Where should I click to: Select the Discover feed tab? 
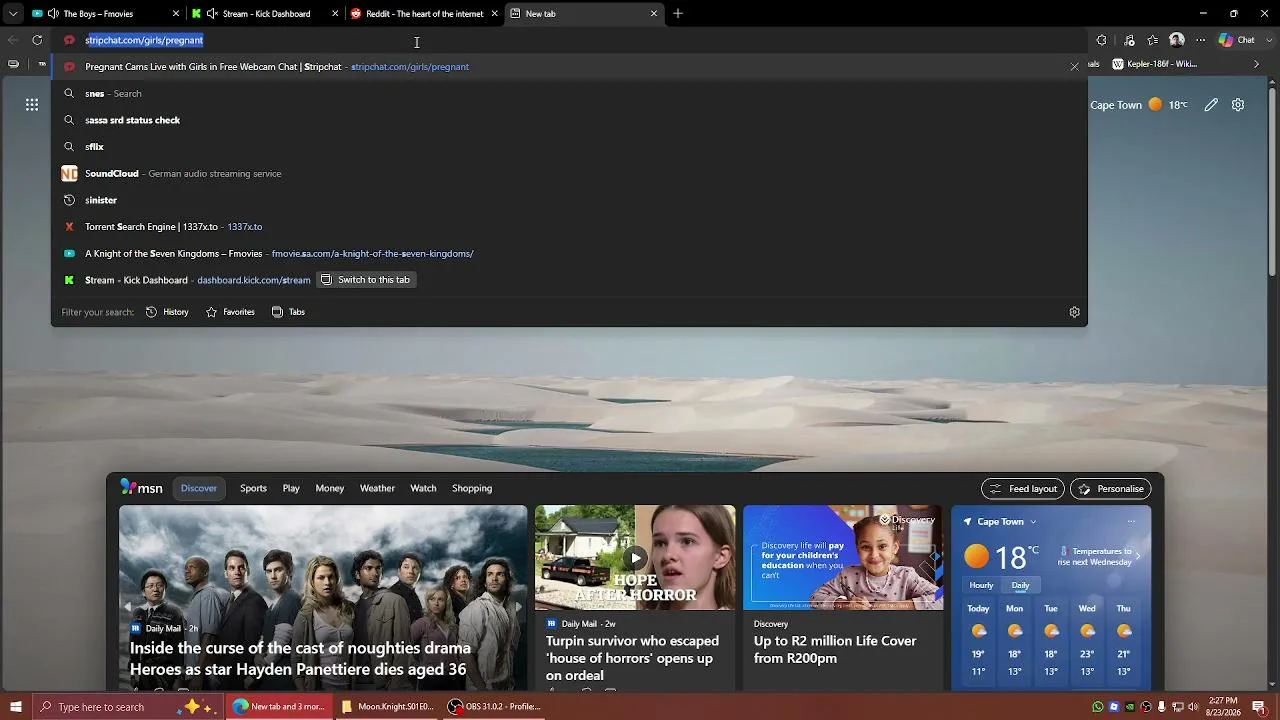pyautogui.click(x=199, y=488)
